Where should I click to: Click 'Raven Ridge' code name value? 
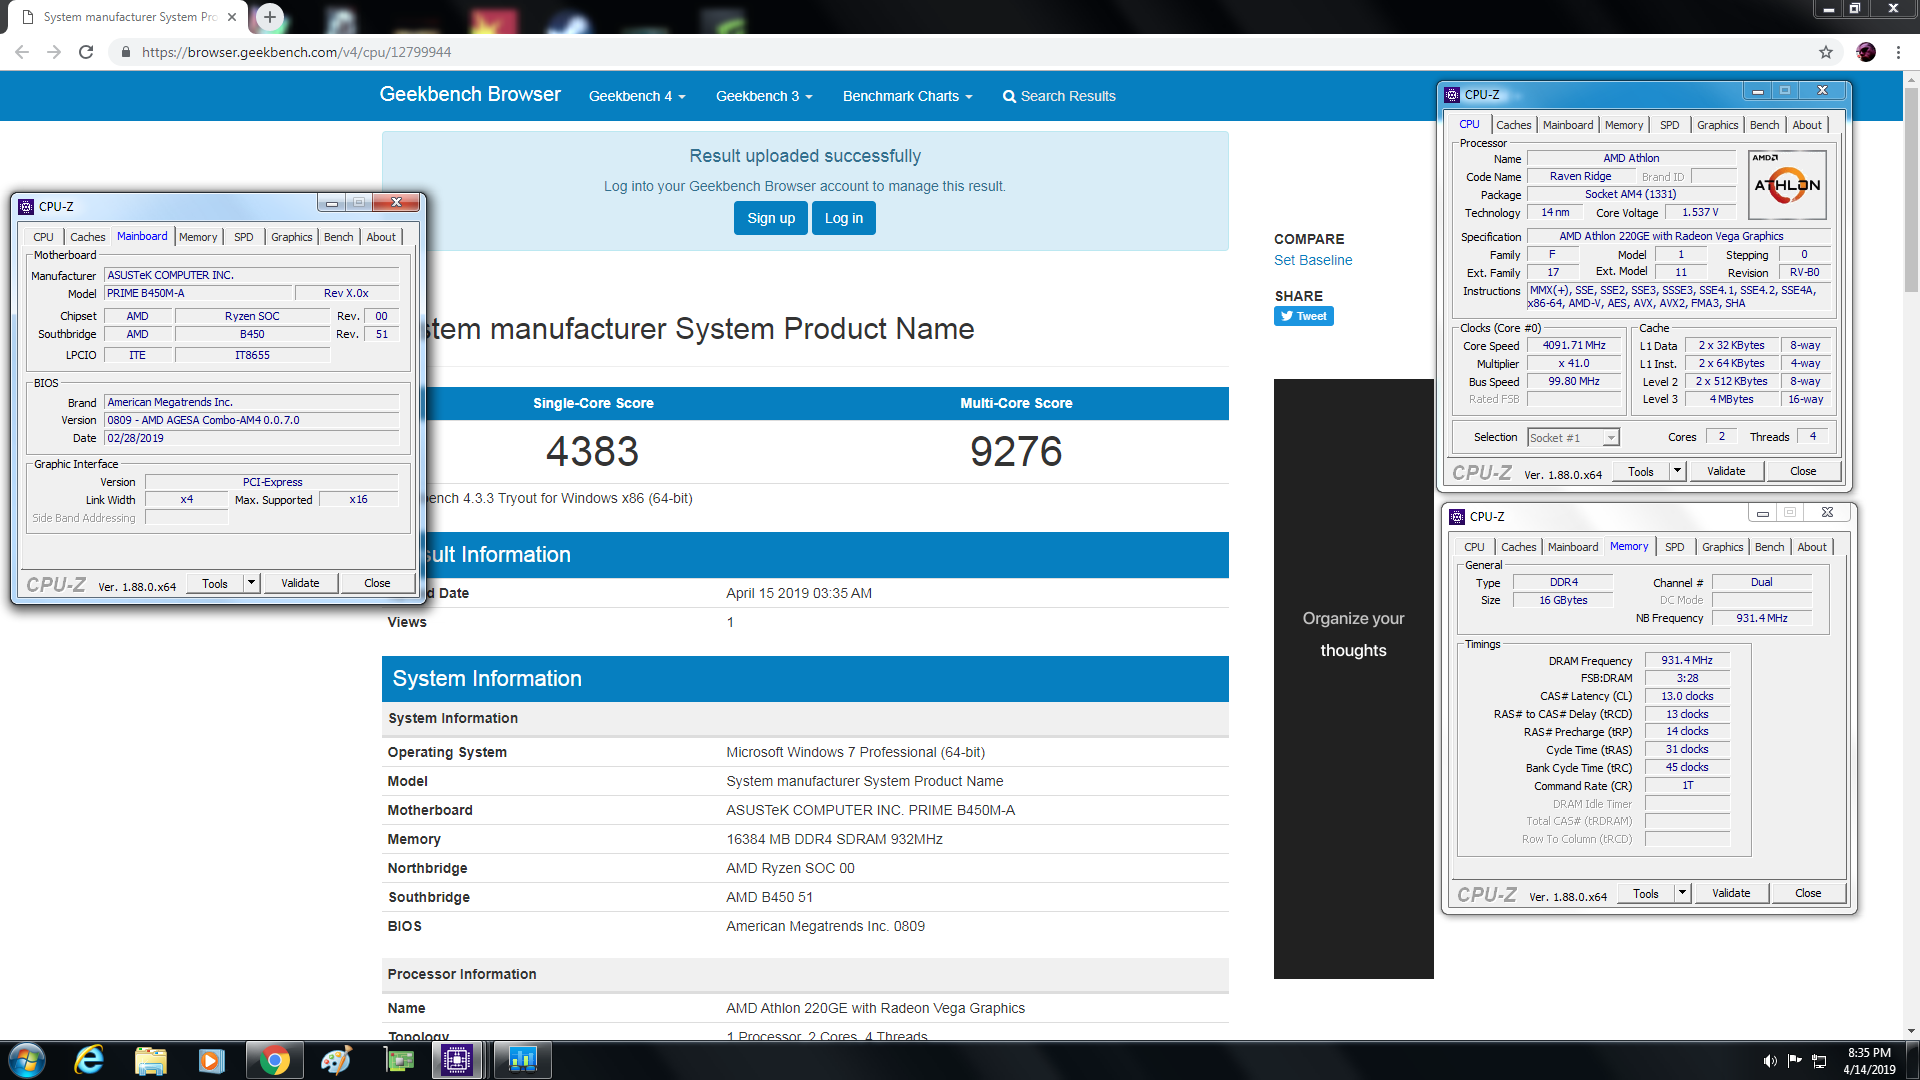tap(1580, 176)
